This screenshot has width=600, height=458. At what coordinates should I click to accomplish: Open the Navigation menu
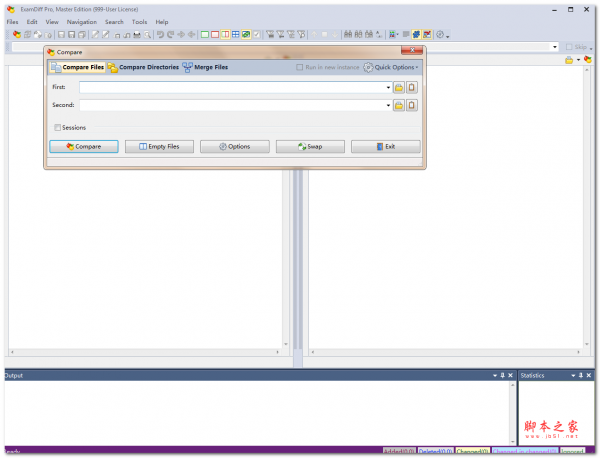[x=82, y=21]
